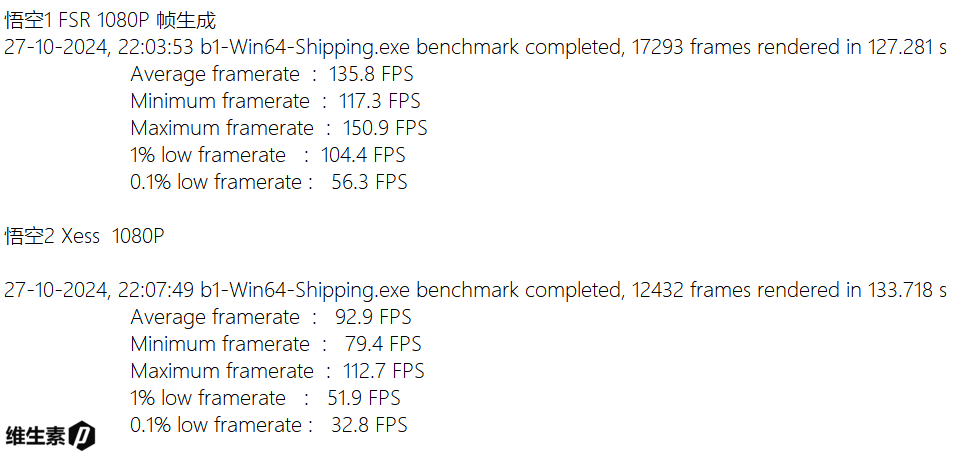Click the Maximum framerate 150.9 FPS line
Viewport: 973px width, 456px height.
point(278,128)
